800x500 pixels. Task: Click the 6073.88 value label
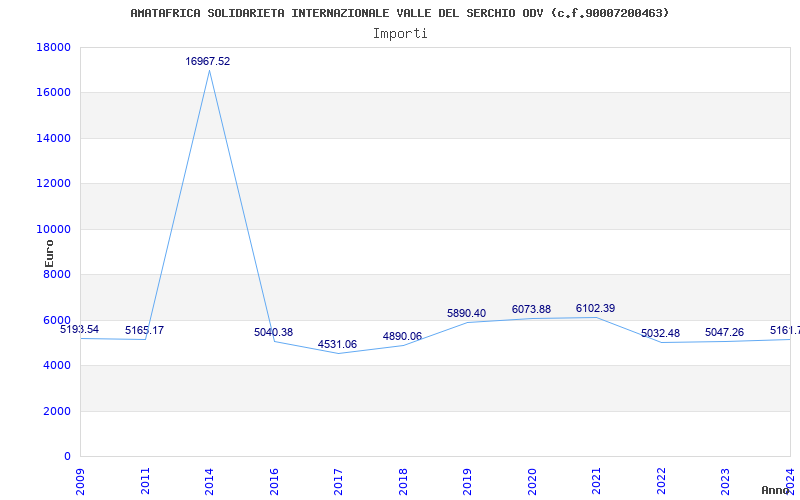coord(531,310)
